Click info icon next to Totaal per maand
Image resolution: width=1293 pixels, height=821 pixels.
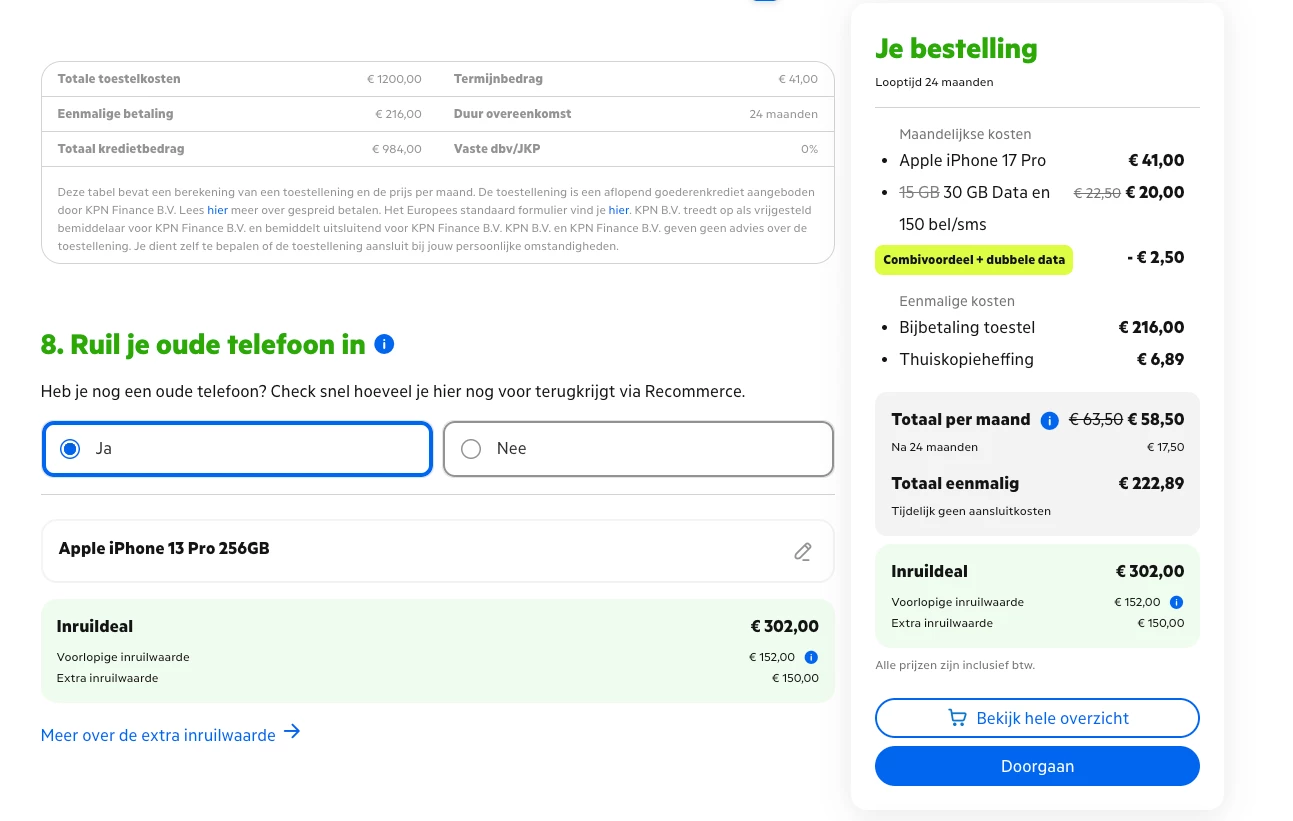click(1049, 420)
